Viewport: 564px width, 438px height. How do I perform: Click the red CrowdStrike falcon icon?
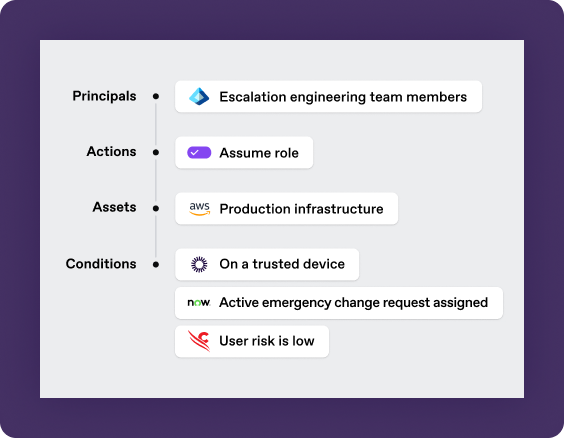[199, 341]
